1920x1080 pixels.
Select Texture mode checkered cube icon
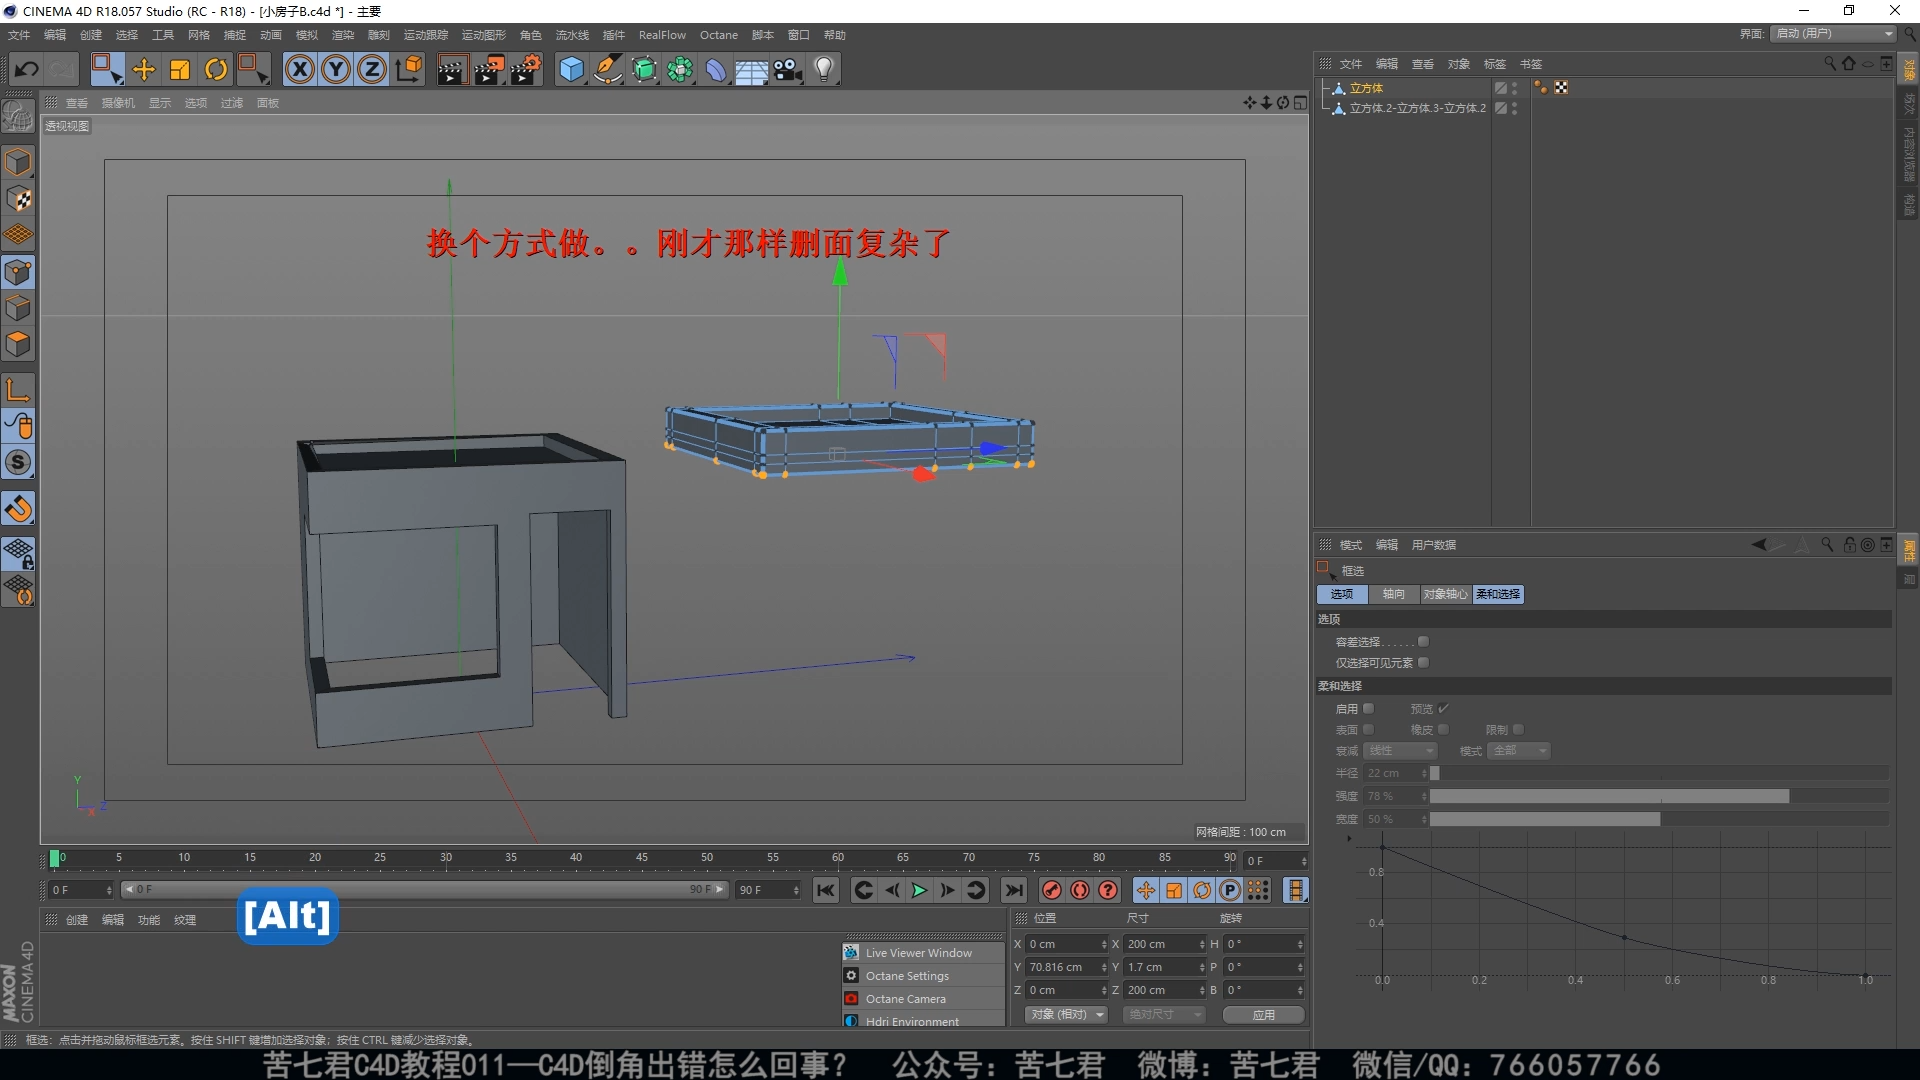18,199
